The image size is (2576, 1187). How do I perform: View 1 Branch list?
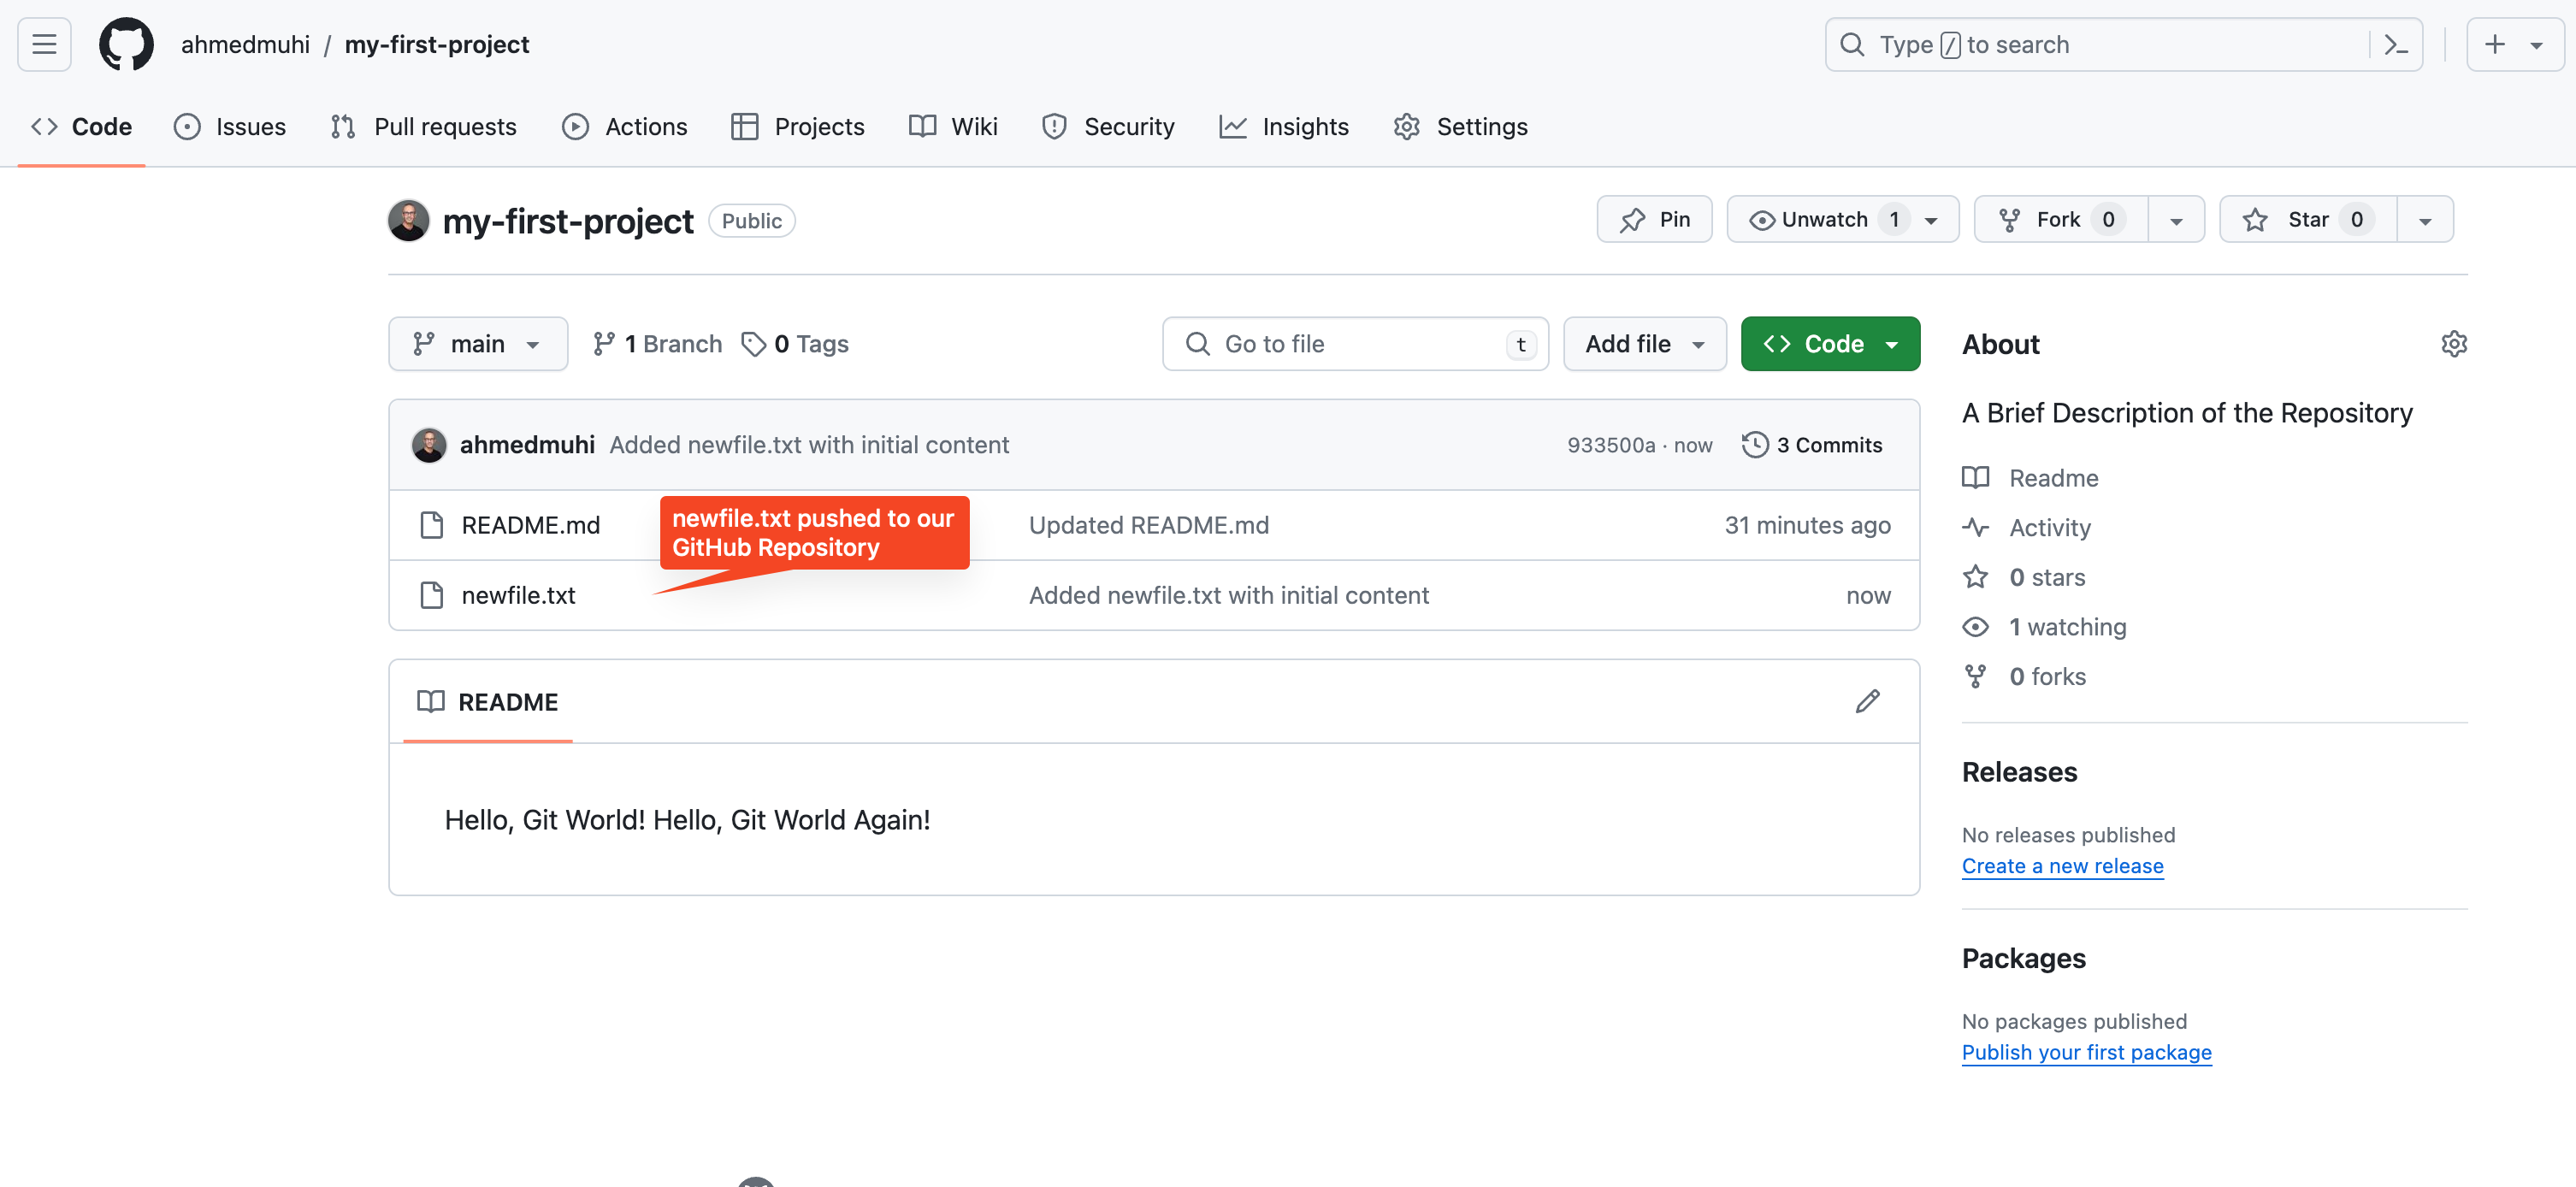click(x=657, y=344)
